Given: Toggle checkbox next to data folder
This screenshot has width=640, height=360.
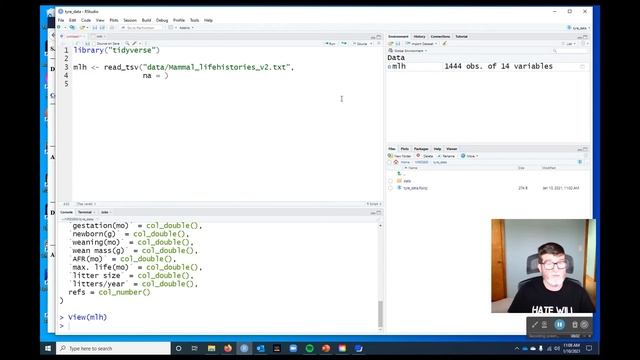Looking at the screenshot, I should (x=390, y=181).
